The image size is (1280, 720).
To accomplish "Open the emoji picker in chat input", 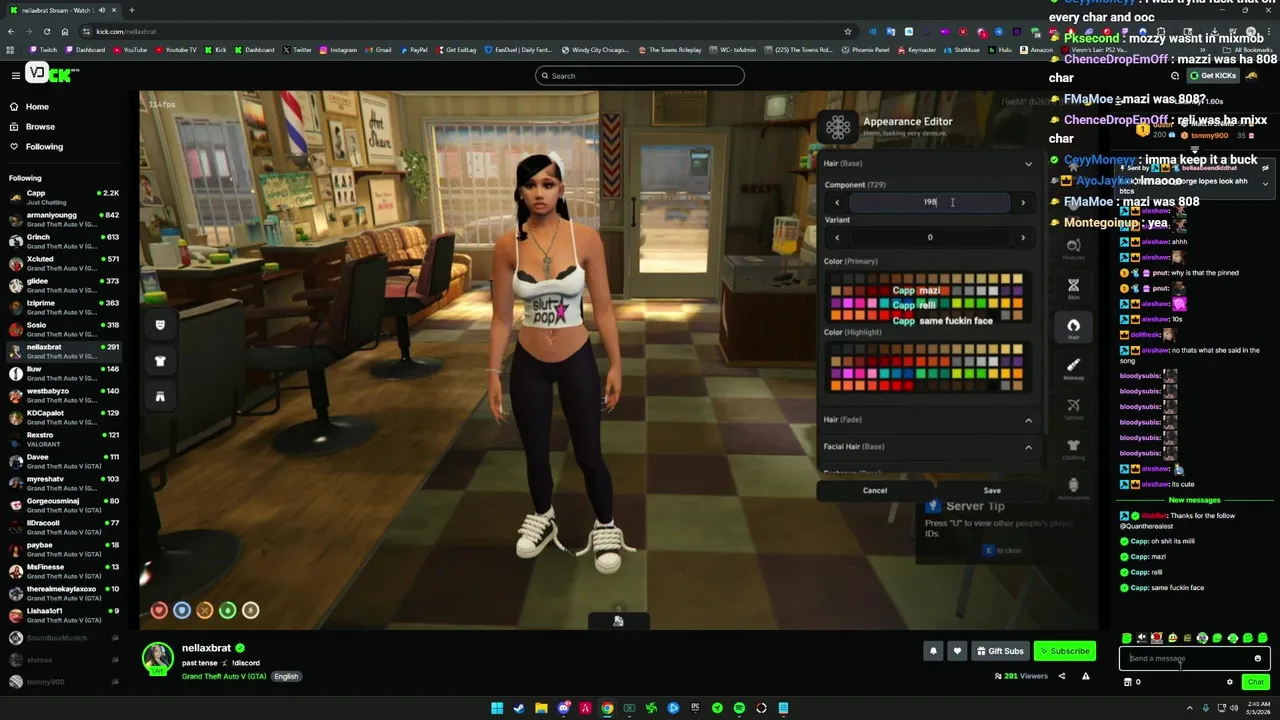I will pyautogui.click(x=1258, y=658).
